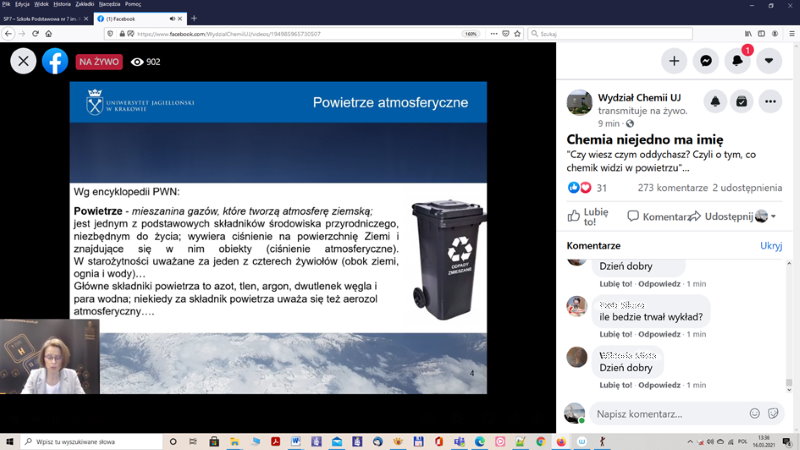800x450 pixels.
Task: Open the Windows action center
Action: tap(787, 442)
